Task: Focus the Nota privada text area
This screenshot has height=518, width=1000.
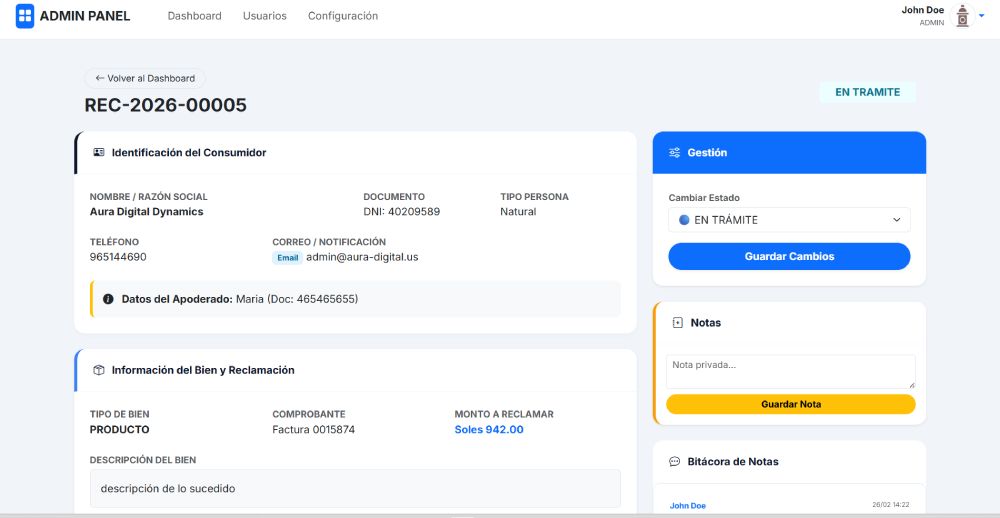Action: click(791, 372)
